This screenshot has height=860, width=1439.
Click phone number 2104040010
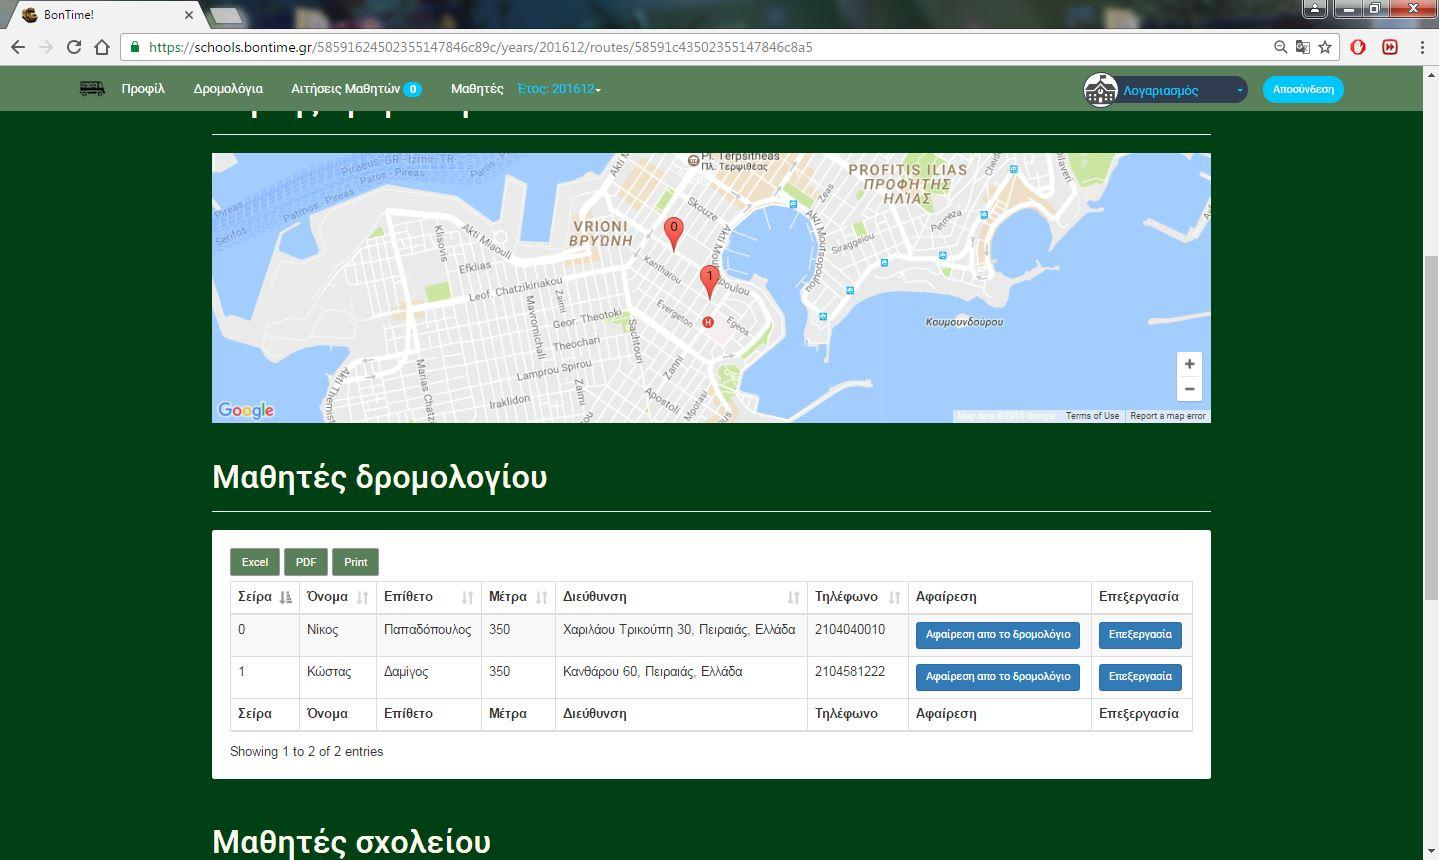[x=850, y=630]
